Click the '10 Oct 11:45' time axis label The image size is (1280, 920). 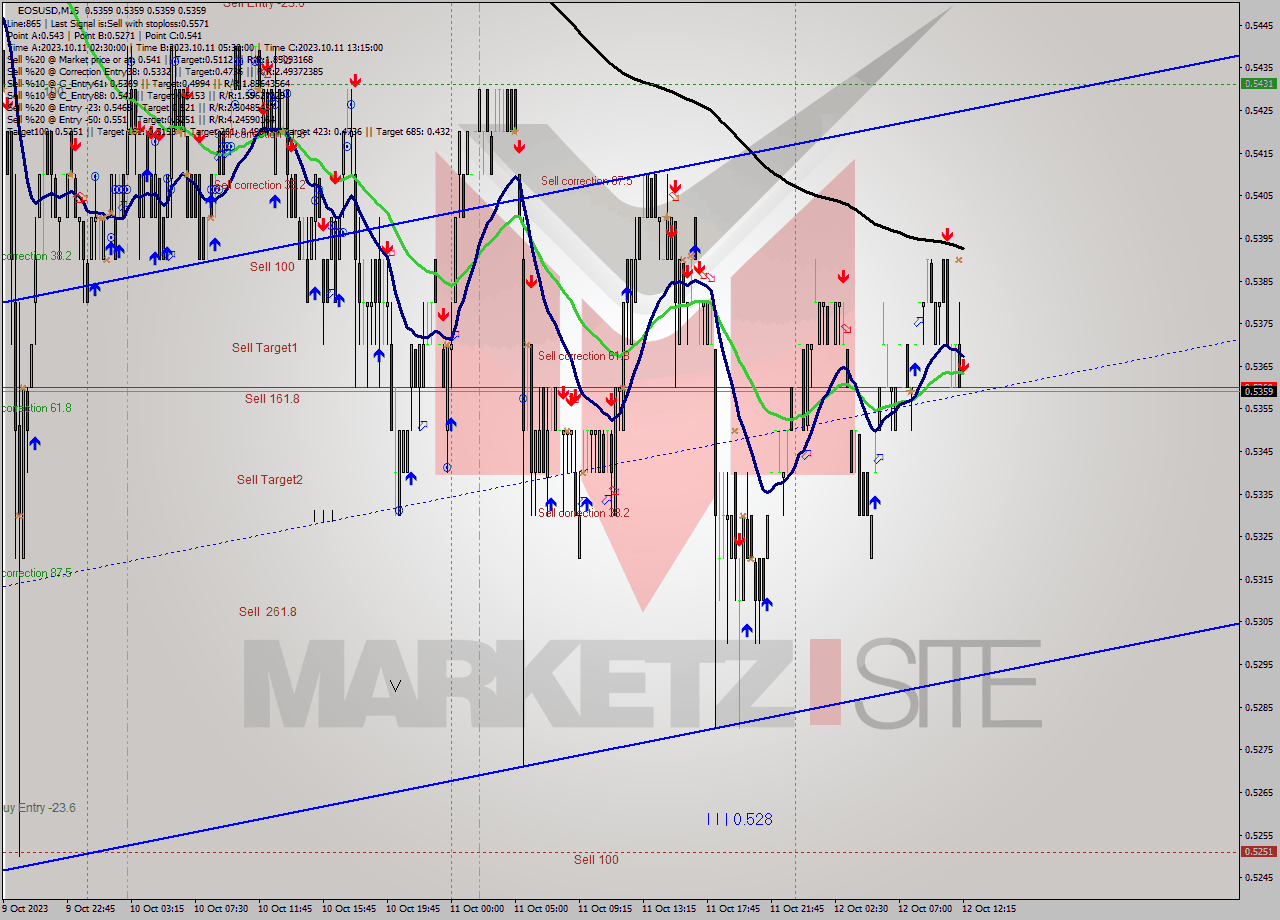coord(284,909)
